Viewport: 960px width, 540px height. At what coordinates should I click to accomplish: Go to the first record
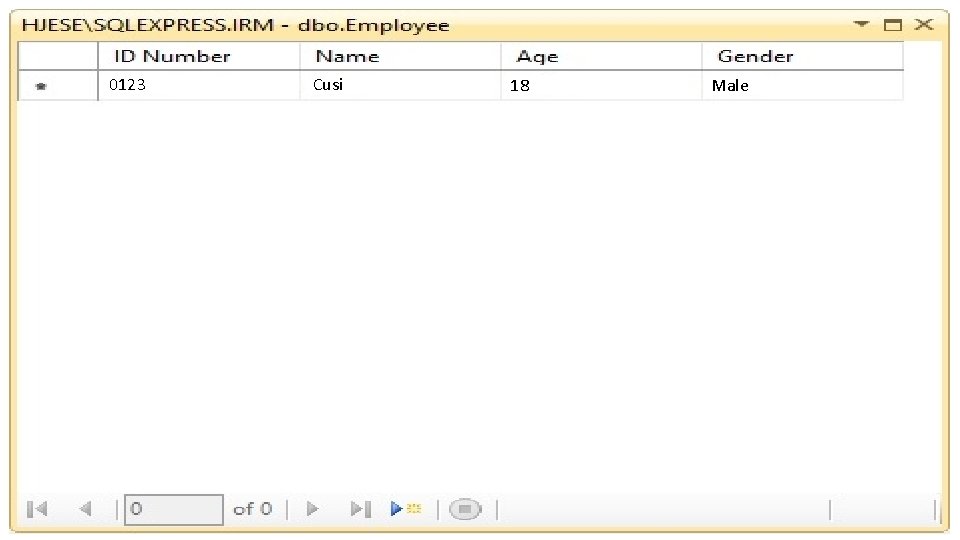coord(37,509)
